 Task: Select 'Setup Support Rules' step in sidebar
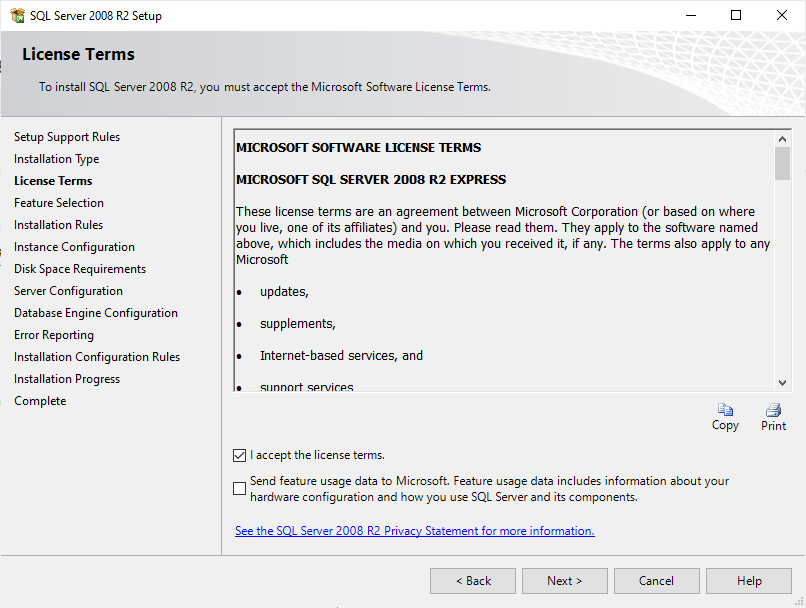67,137
